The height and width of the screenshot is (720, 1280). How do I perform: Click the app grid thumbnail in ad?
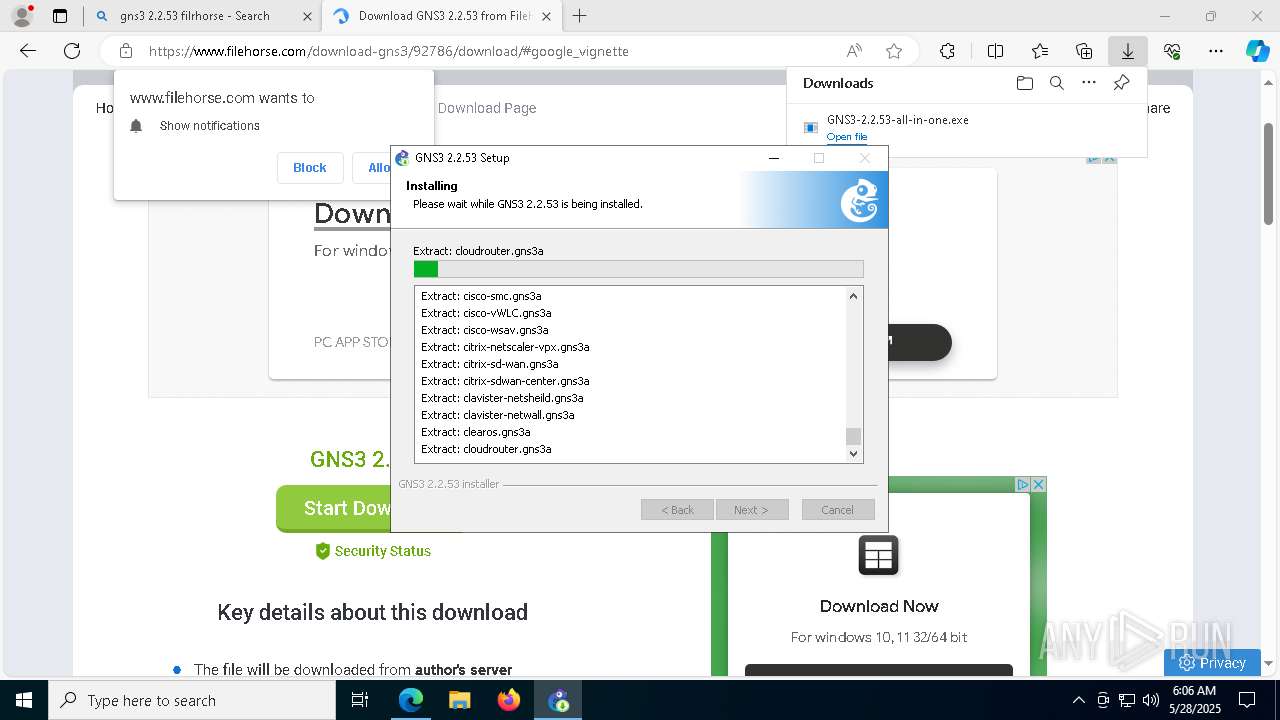click(879, 555)
